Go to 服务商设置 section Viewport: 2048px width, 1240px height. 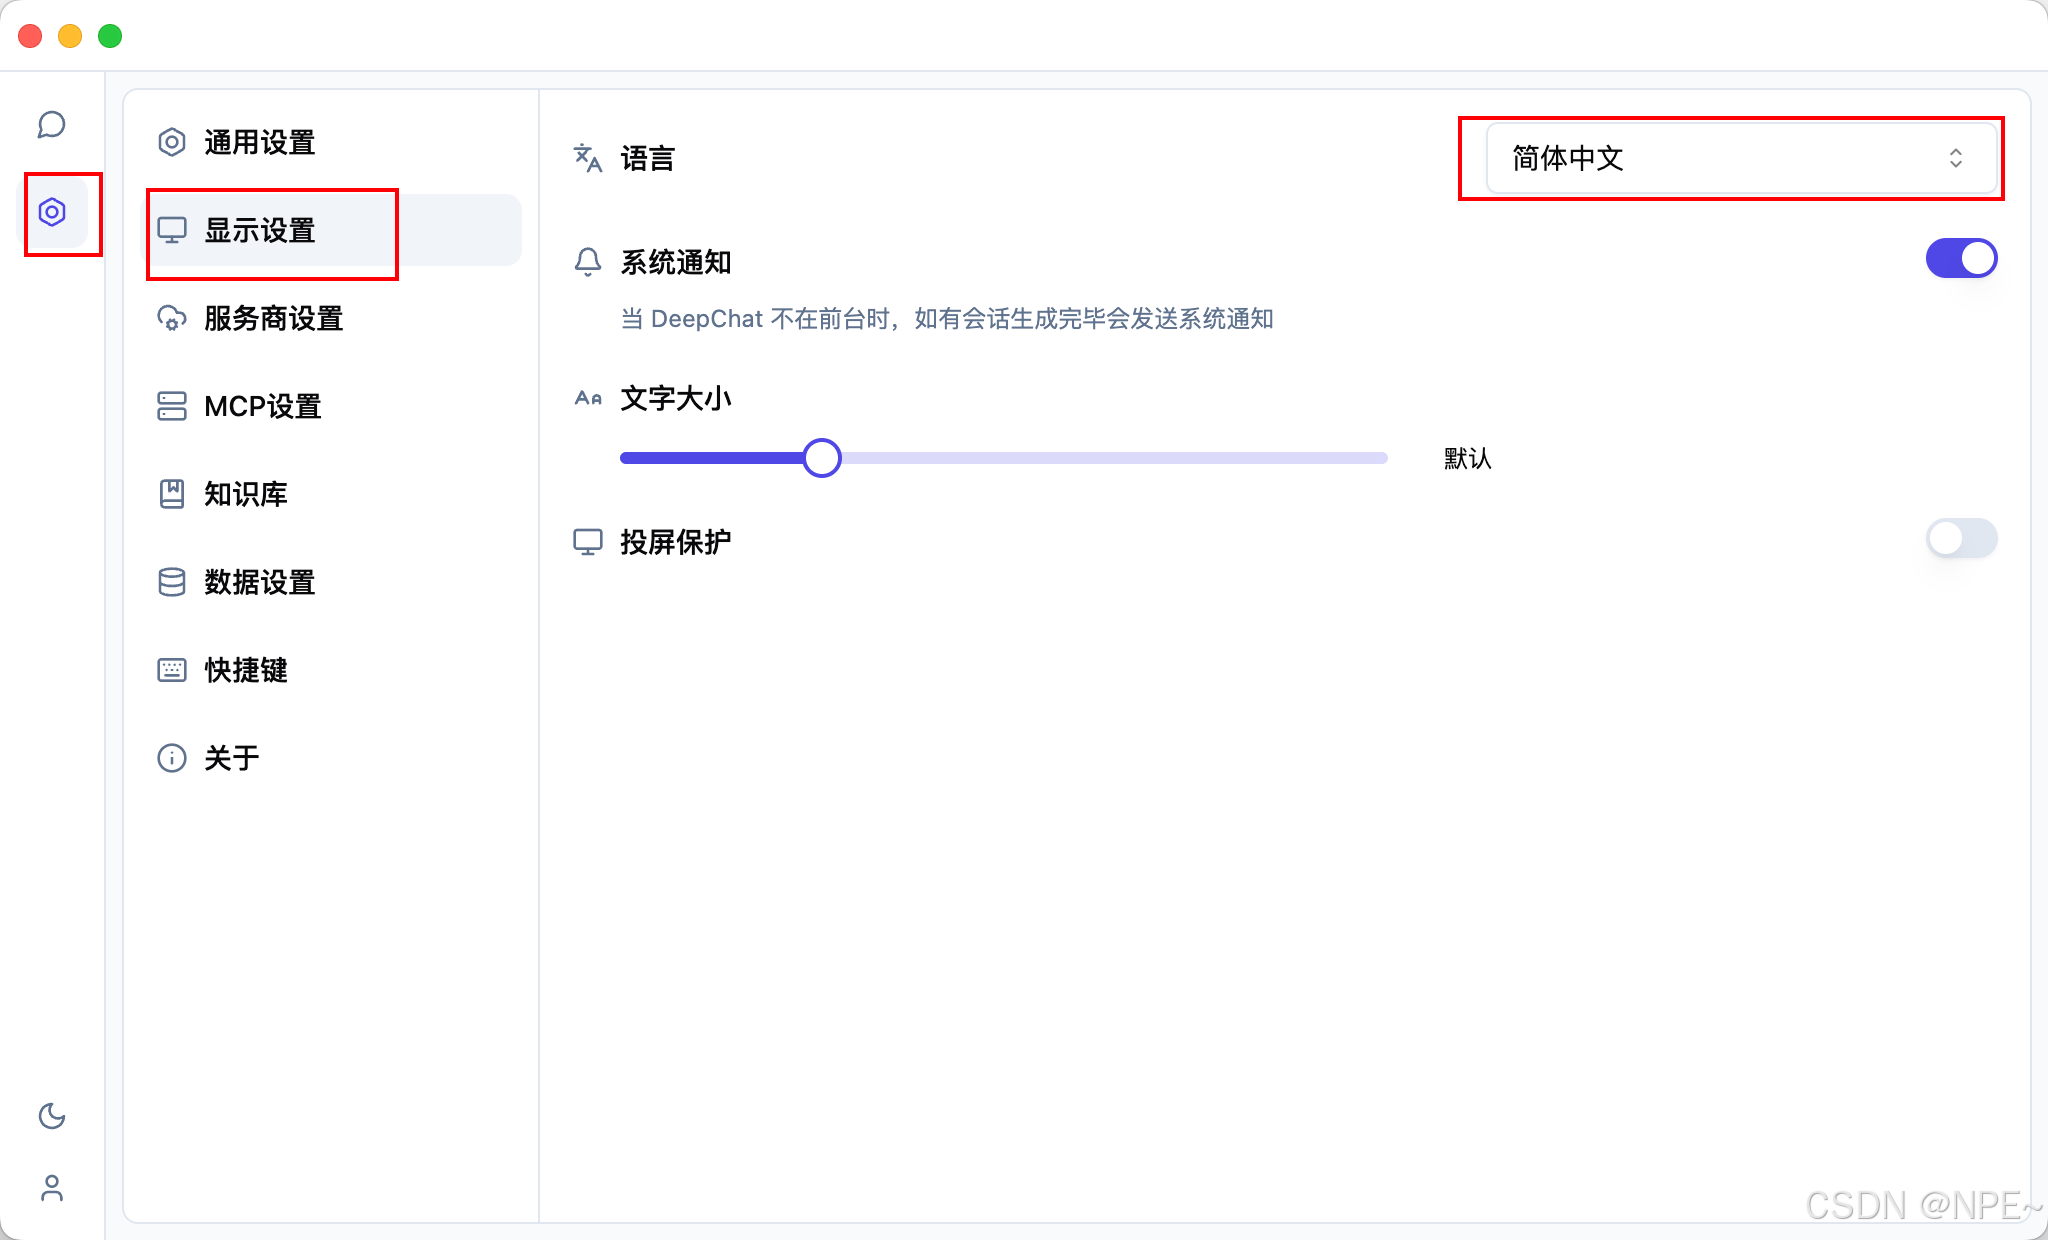(273, 318)
